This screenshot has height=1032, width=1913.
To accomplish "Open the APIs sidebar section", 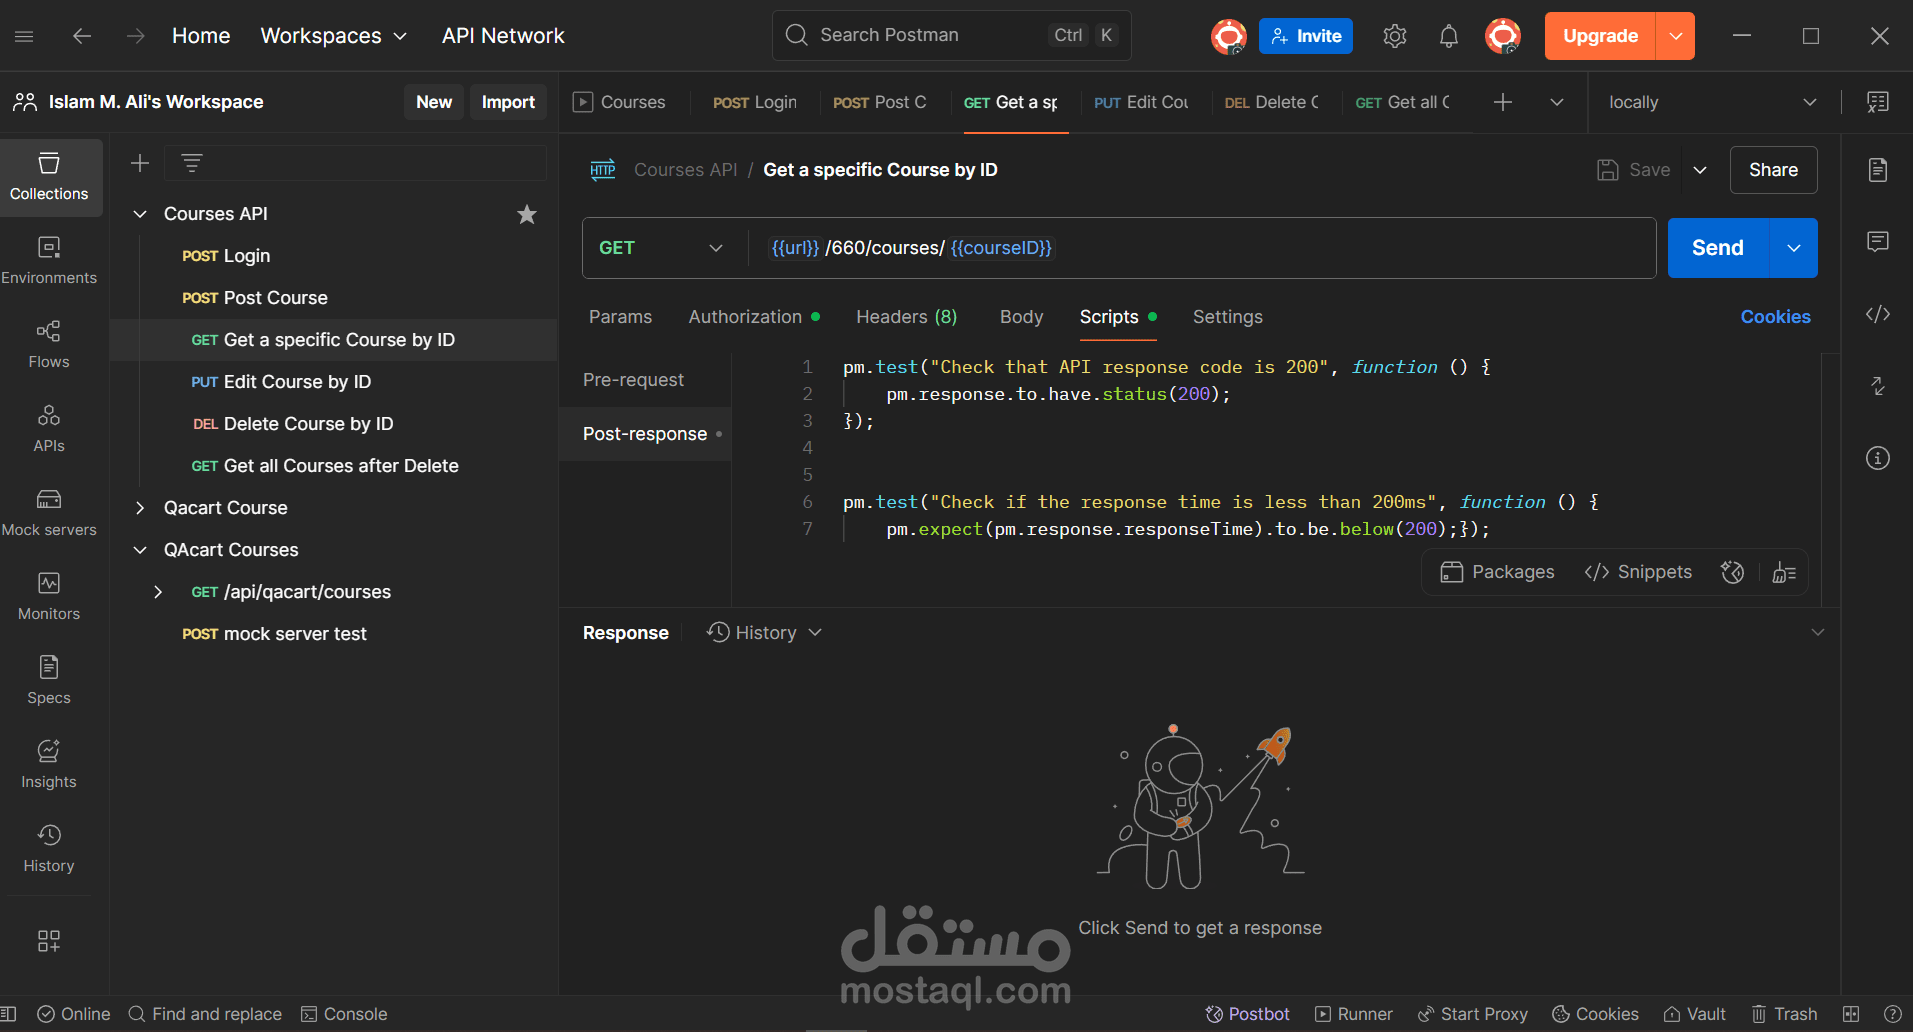I will coord(49,429).
